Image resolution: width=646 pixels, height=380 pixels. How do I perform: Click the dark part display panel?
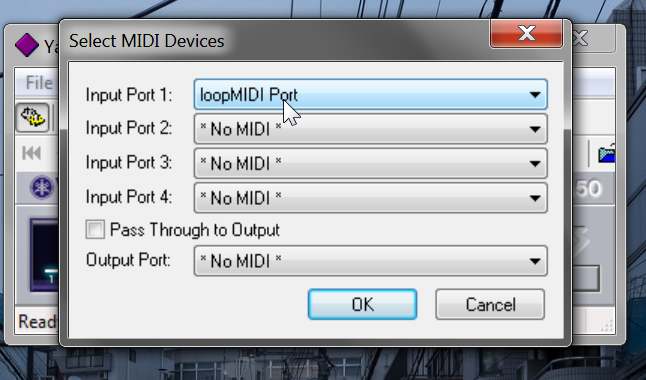point(44,255)
